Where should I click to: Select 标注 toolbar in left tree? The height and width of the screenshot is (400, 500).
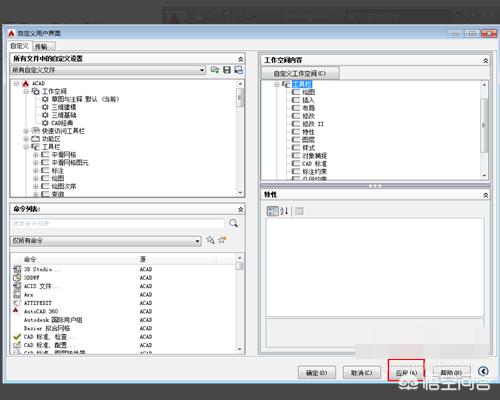click(57, 171)
